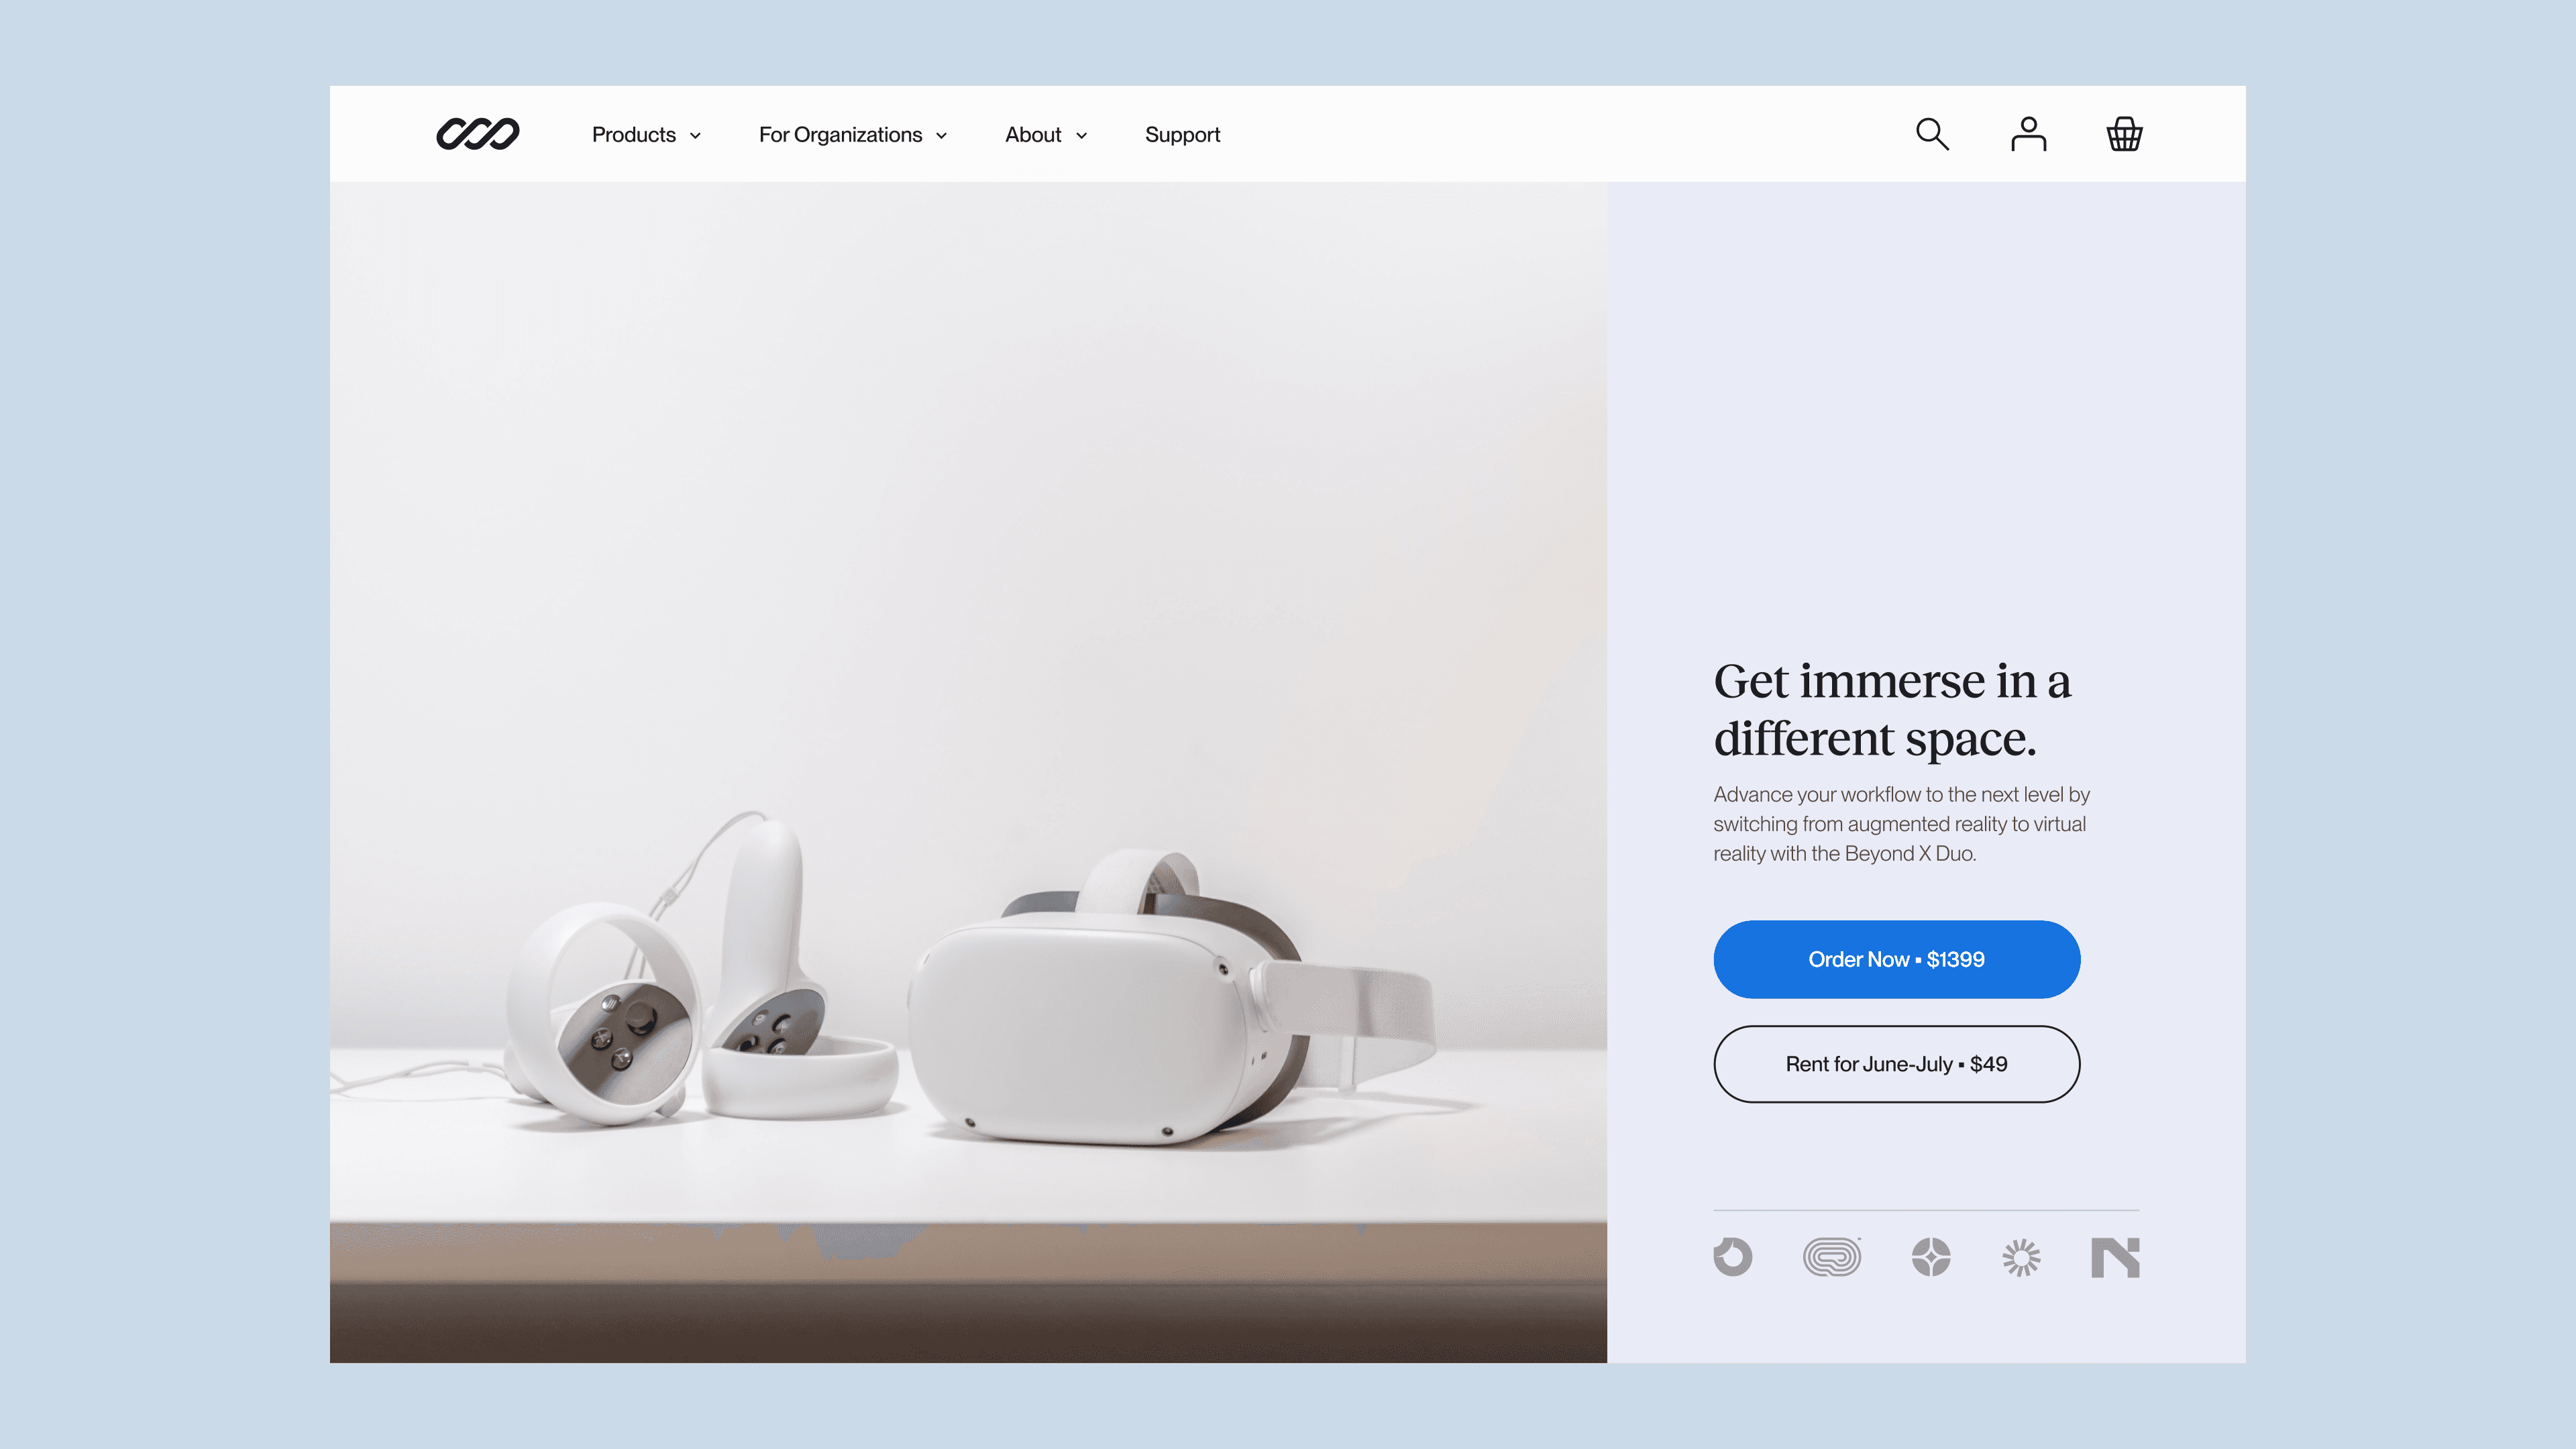Open the About menu label
2576x1449 pixels.
[1033, 135]
